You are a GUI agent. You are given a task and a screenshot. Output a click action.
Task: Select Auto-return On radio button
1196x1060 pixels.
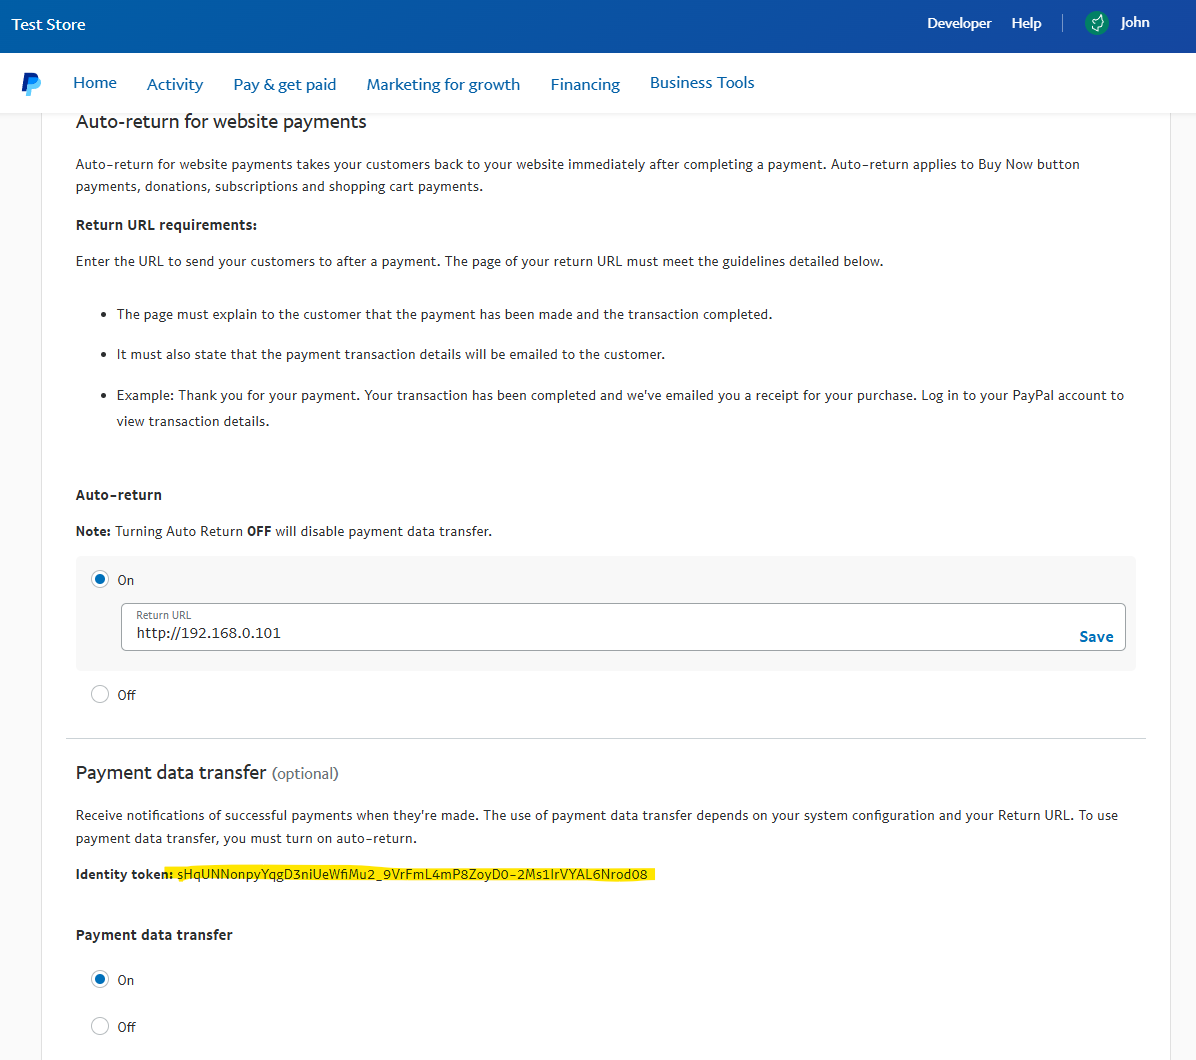(x=100, y=579)
